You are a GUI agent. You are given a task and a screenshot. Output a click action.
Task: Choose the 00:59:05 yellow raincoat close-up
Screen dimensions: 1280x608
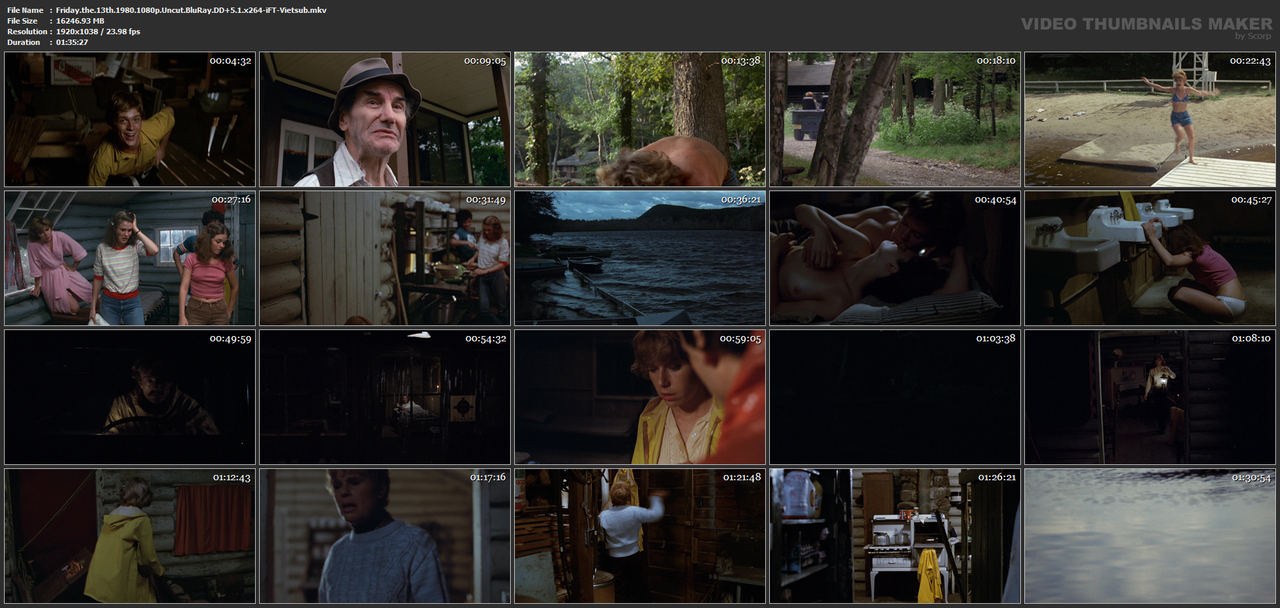(x=640, y=397)
